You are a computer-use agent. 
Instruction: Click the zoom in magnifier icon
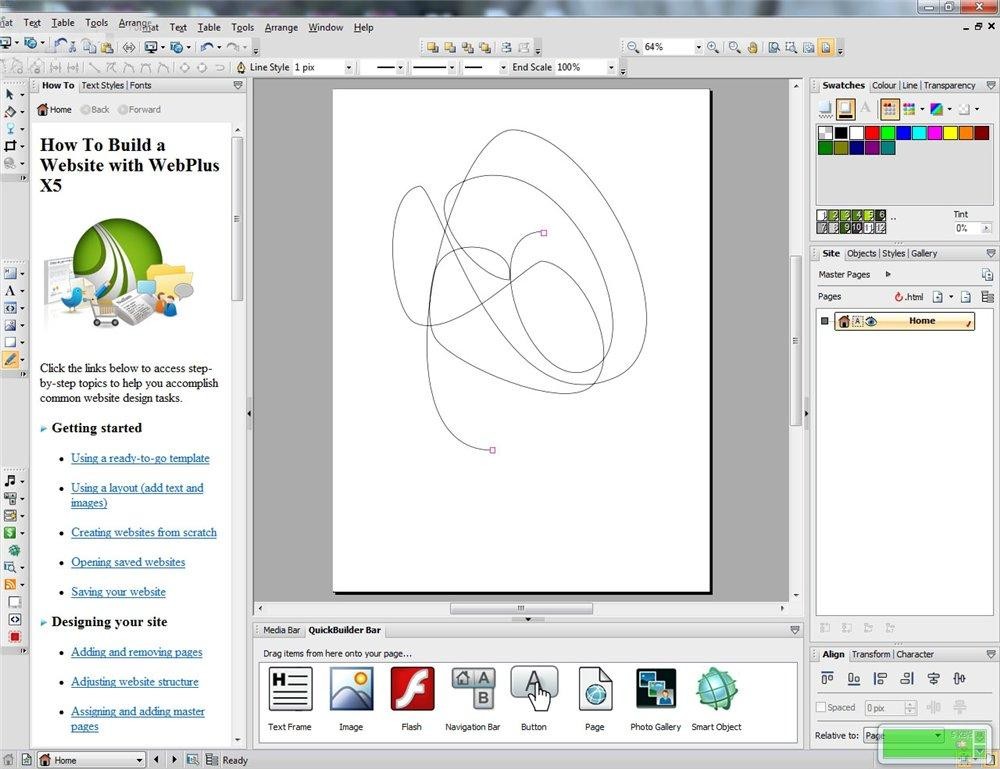tap(713, 47)
